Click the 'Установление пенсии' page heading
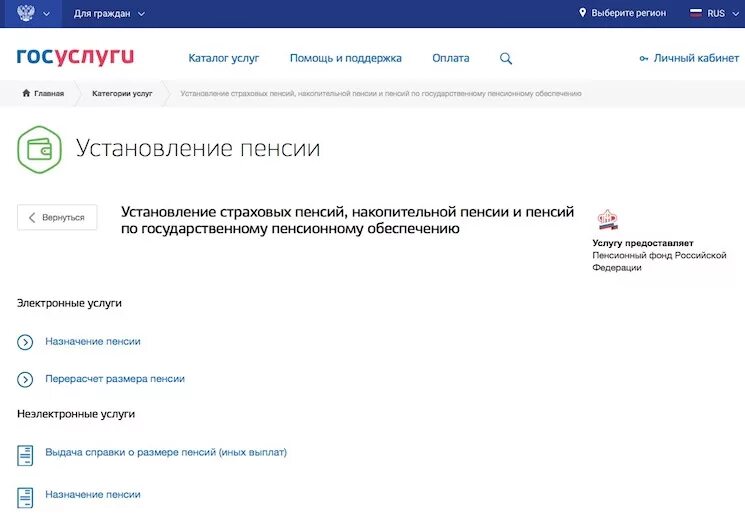 tap(198, 148)
